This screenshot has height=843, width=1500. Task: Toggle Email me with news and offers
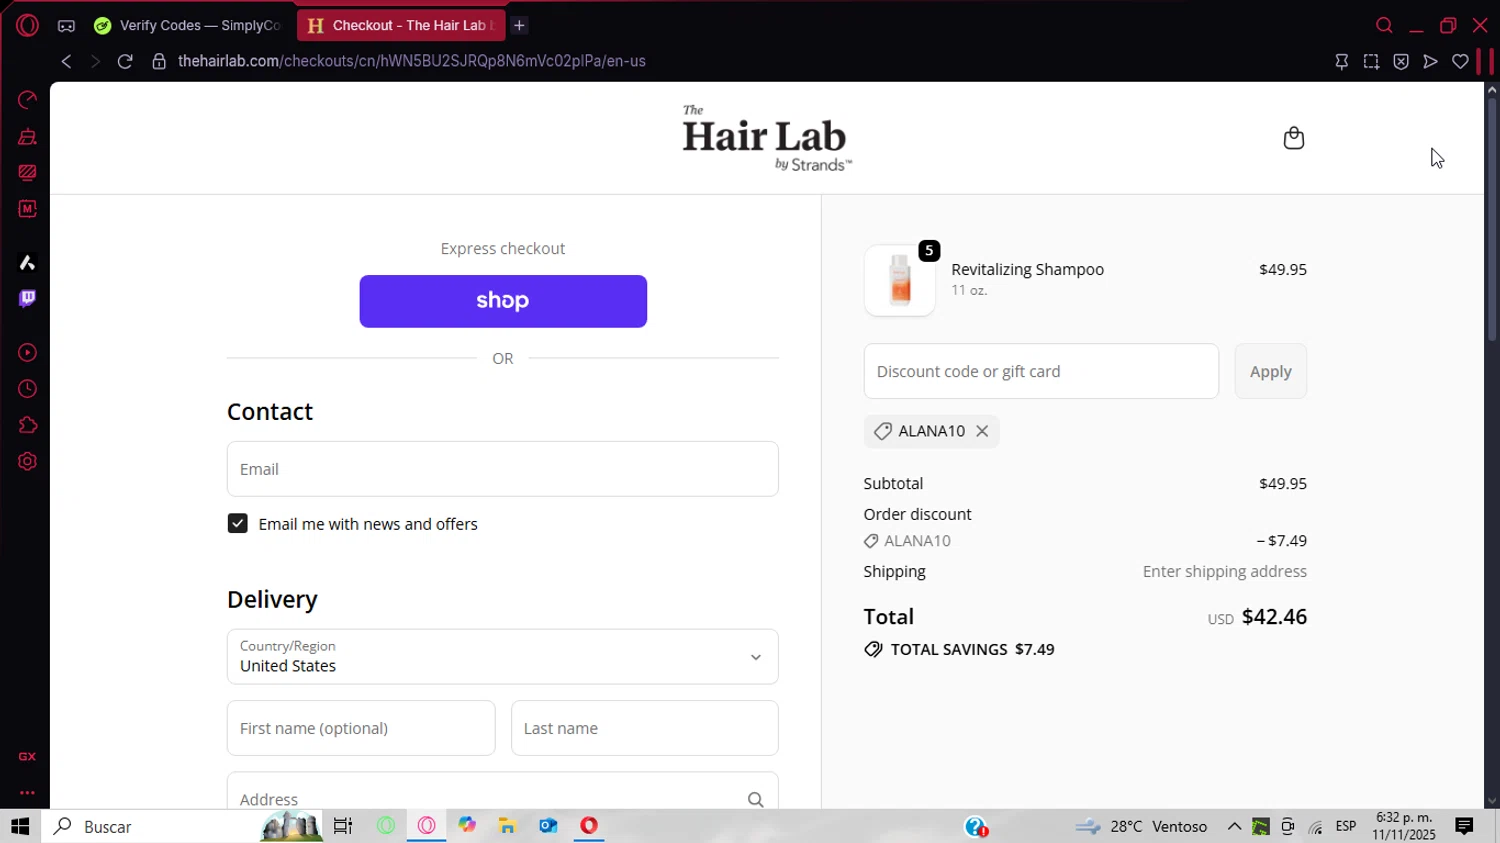pyautogui.click(x=237, y=524)
